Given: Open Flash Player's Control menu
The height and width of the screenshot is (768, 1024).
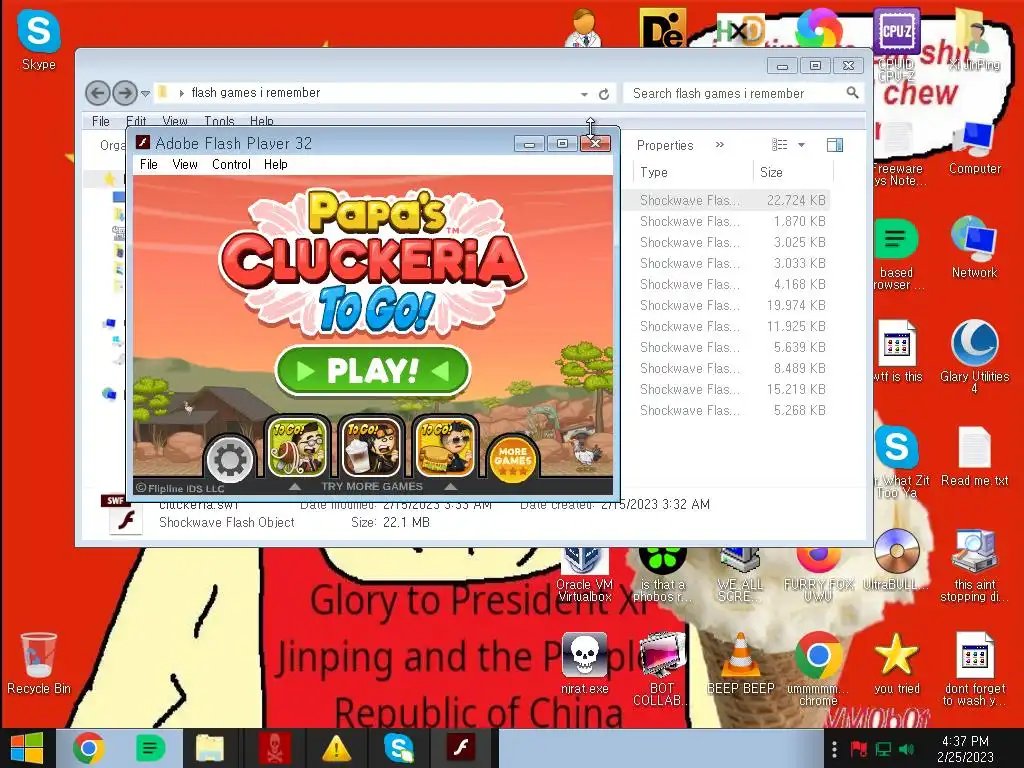Looking at the screenshot, I should (231, 165).
